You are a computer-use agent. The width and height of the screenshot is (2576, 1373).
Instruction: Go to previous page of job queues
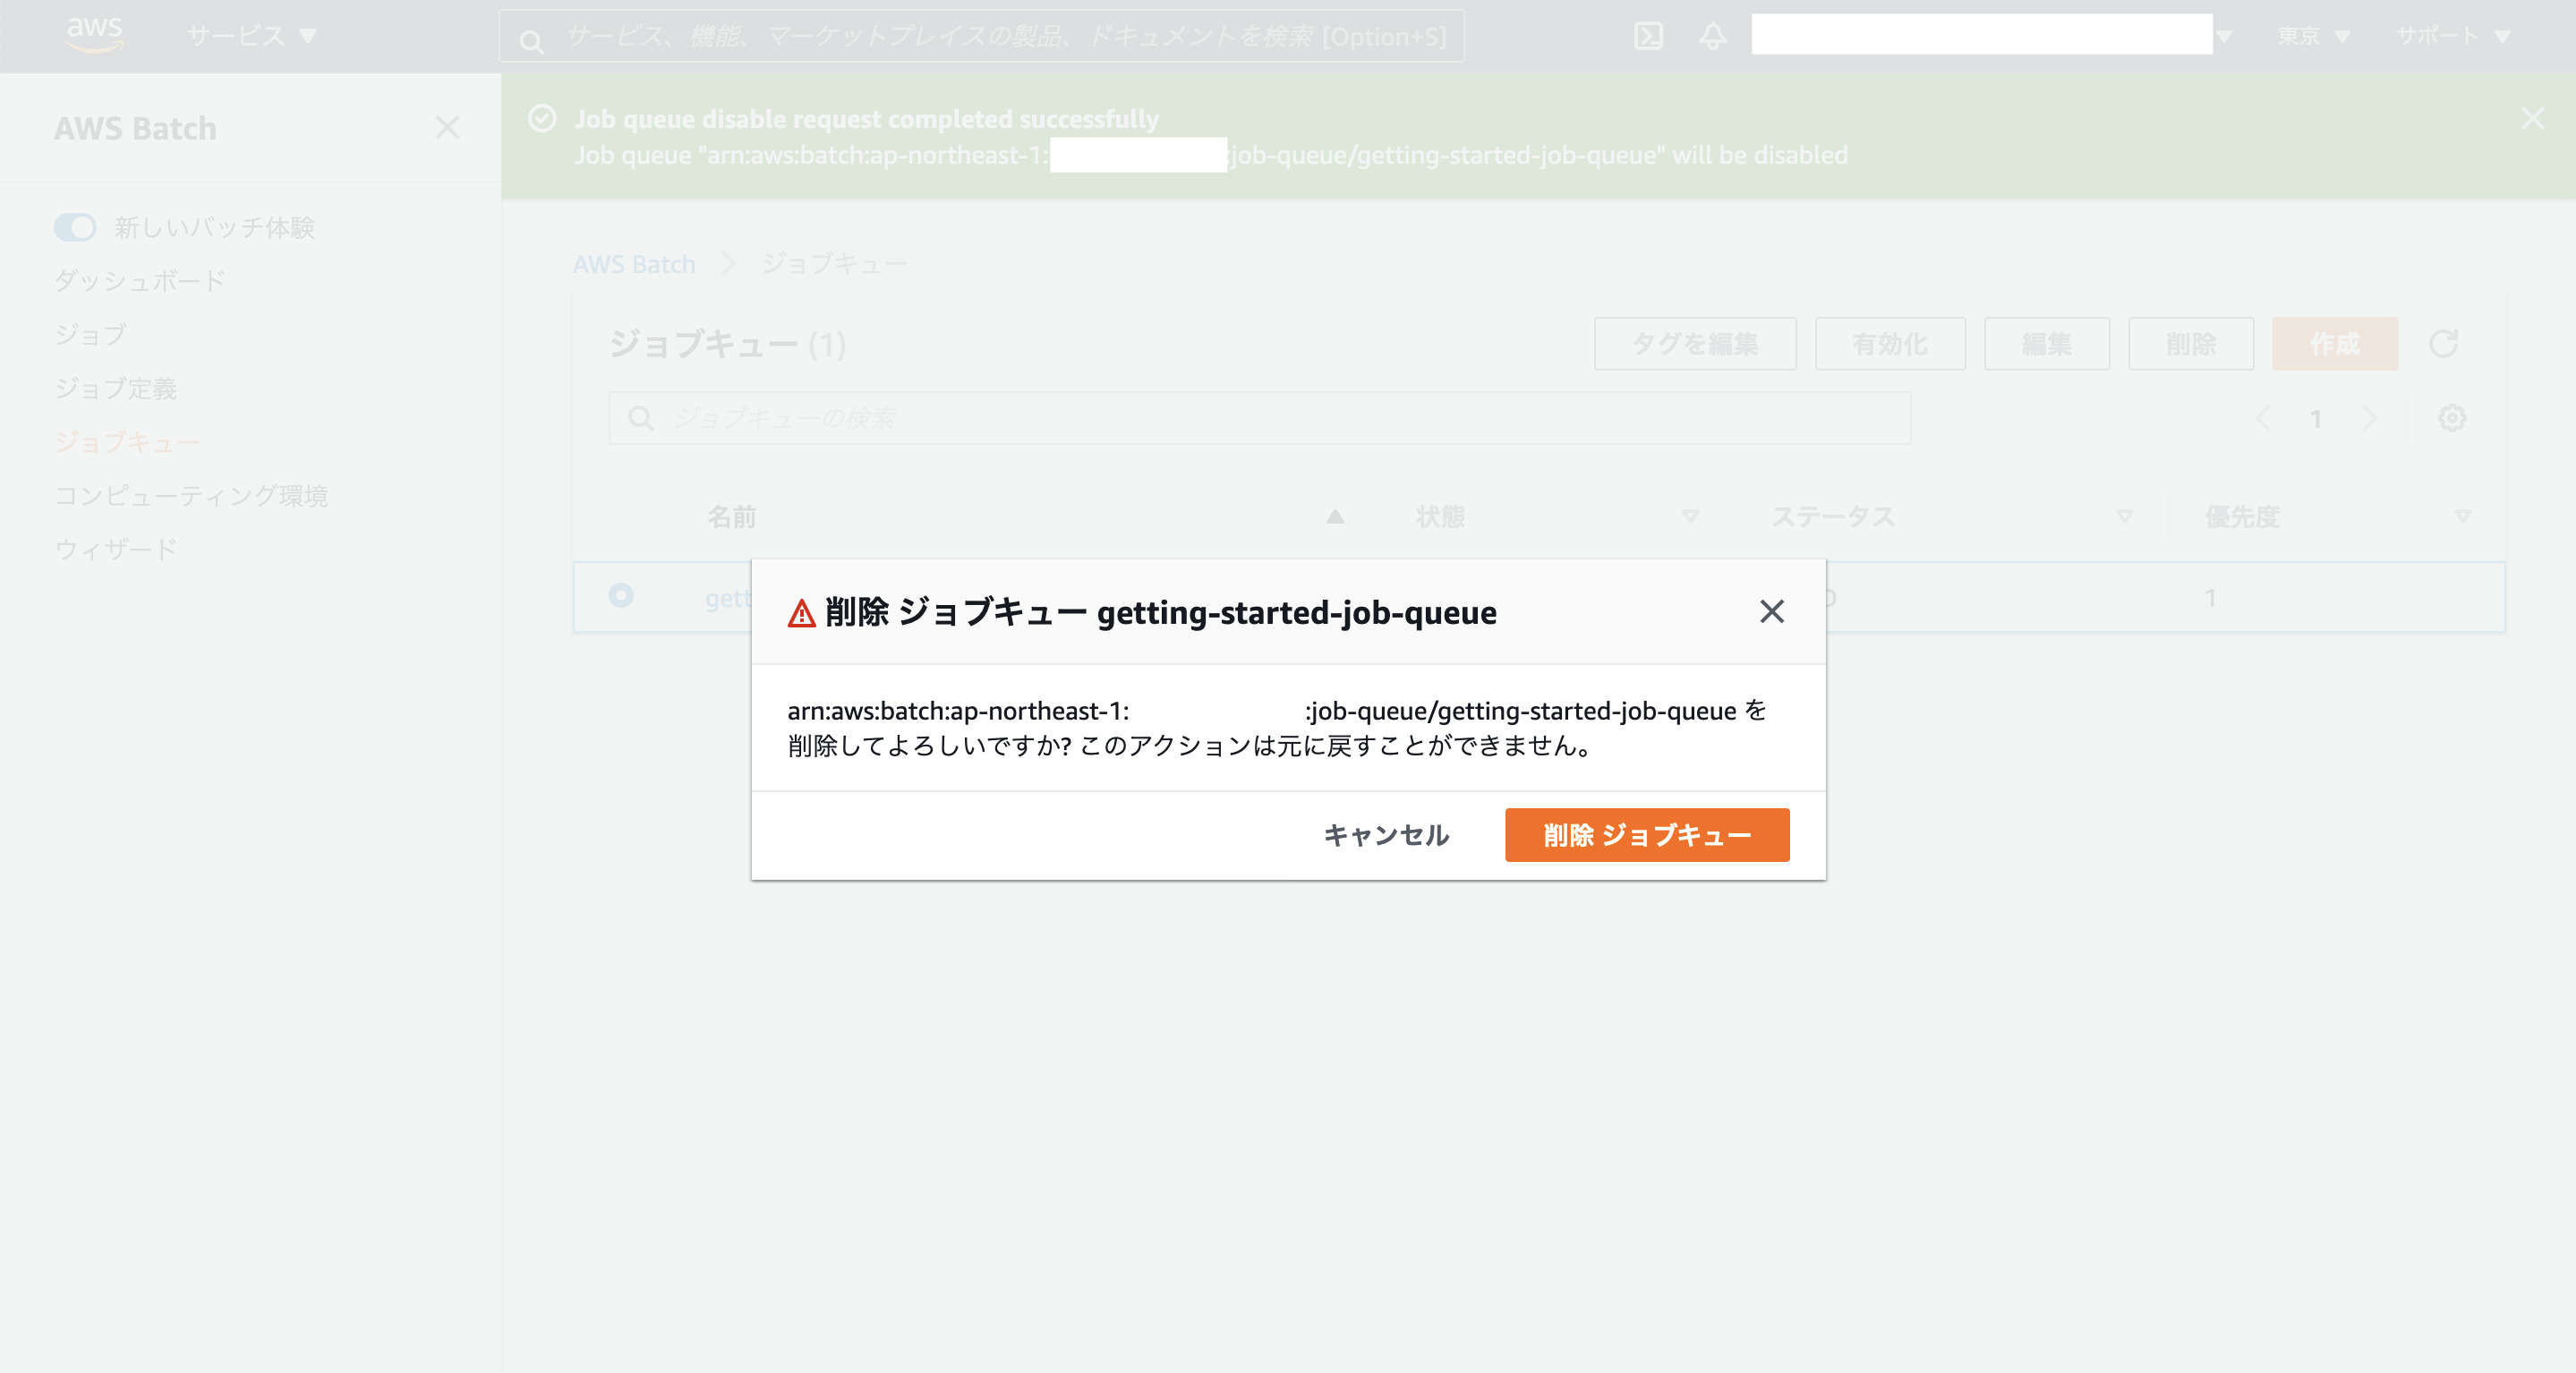[x=2263, y=418]
